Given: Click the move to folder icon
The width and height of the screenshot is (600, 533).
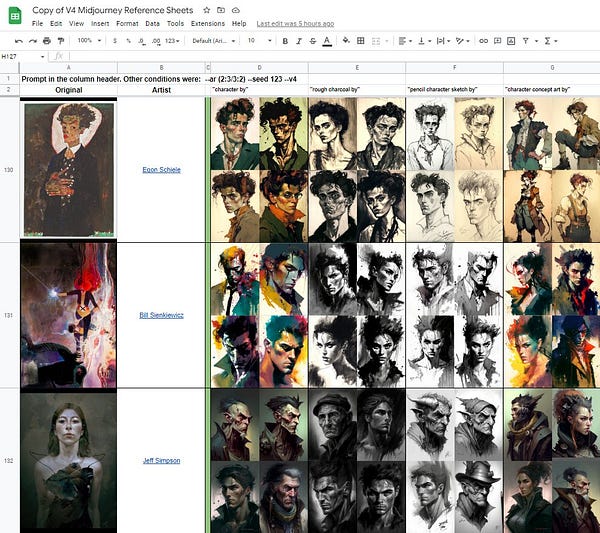Looking at the screenshot, I should click(221, 10).
